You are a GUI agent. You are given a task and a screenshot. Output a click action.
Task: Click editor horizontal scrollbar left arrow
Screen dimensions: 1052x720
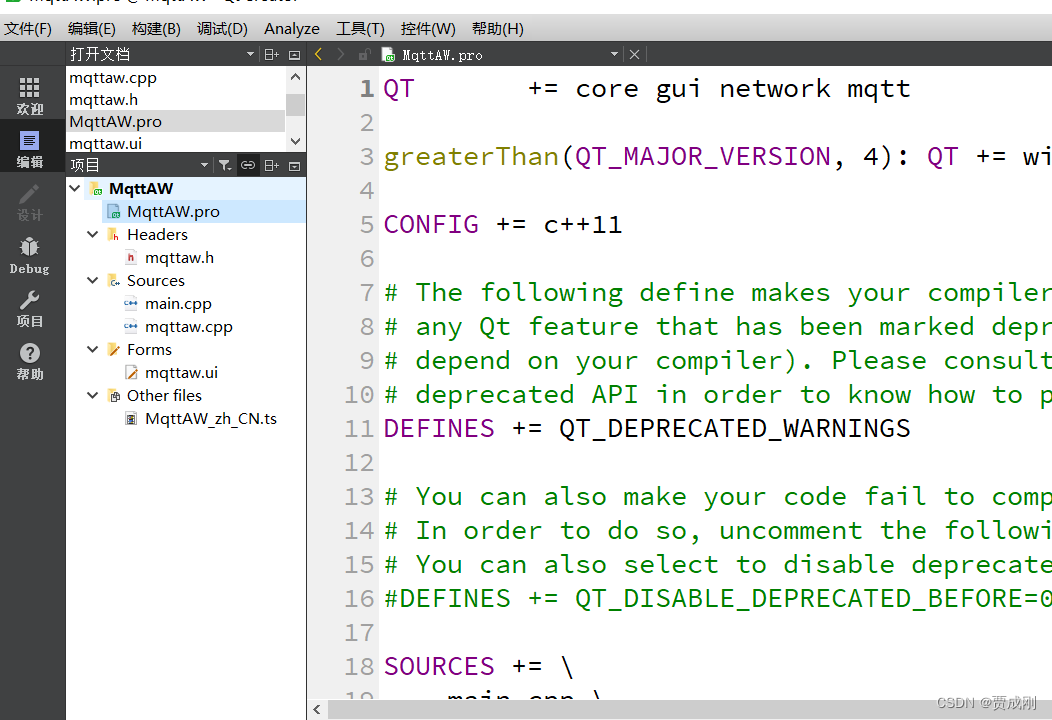point(317,709)
